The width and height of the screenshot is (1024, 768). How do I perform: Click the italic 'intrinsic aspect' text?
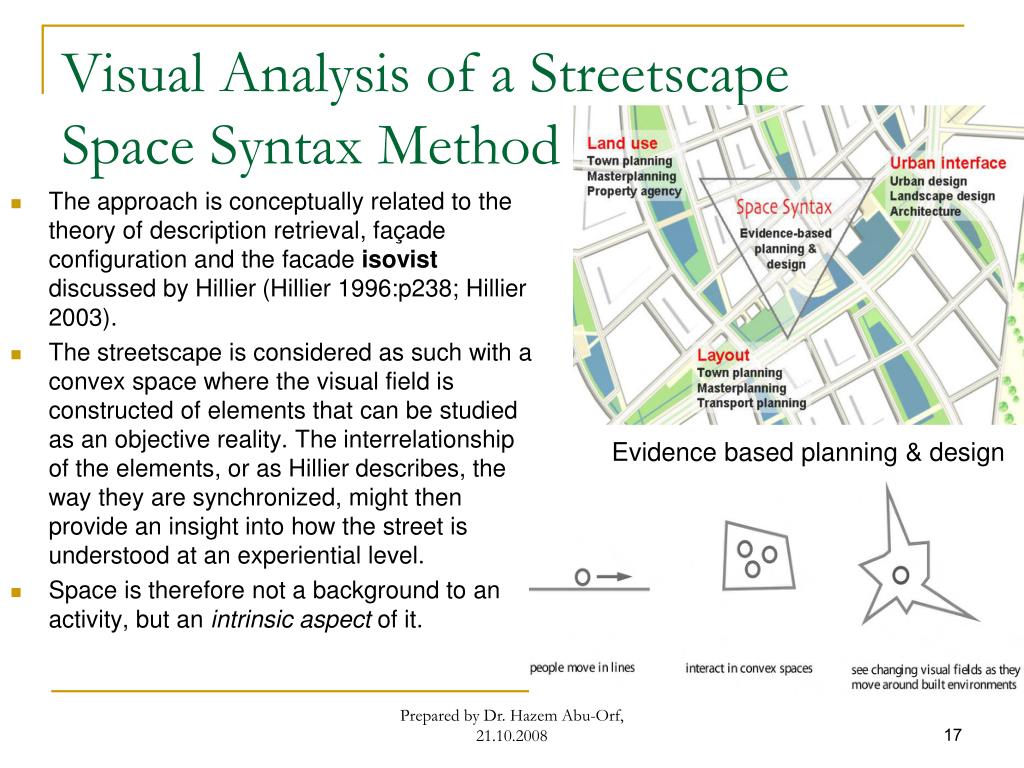[x=292, y=620]
